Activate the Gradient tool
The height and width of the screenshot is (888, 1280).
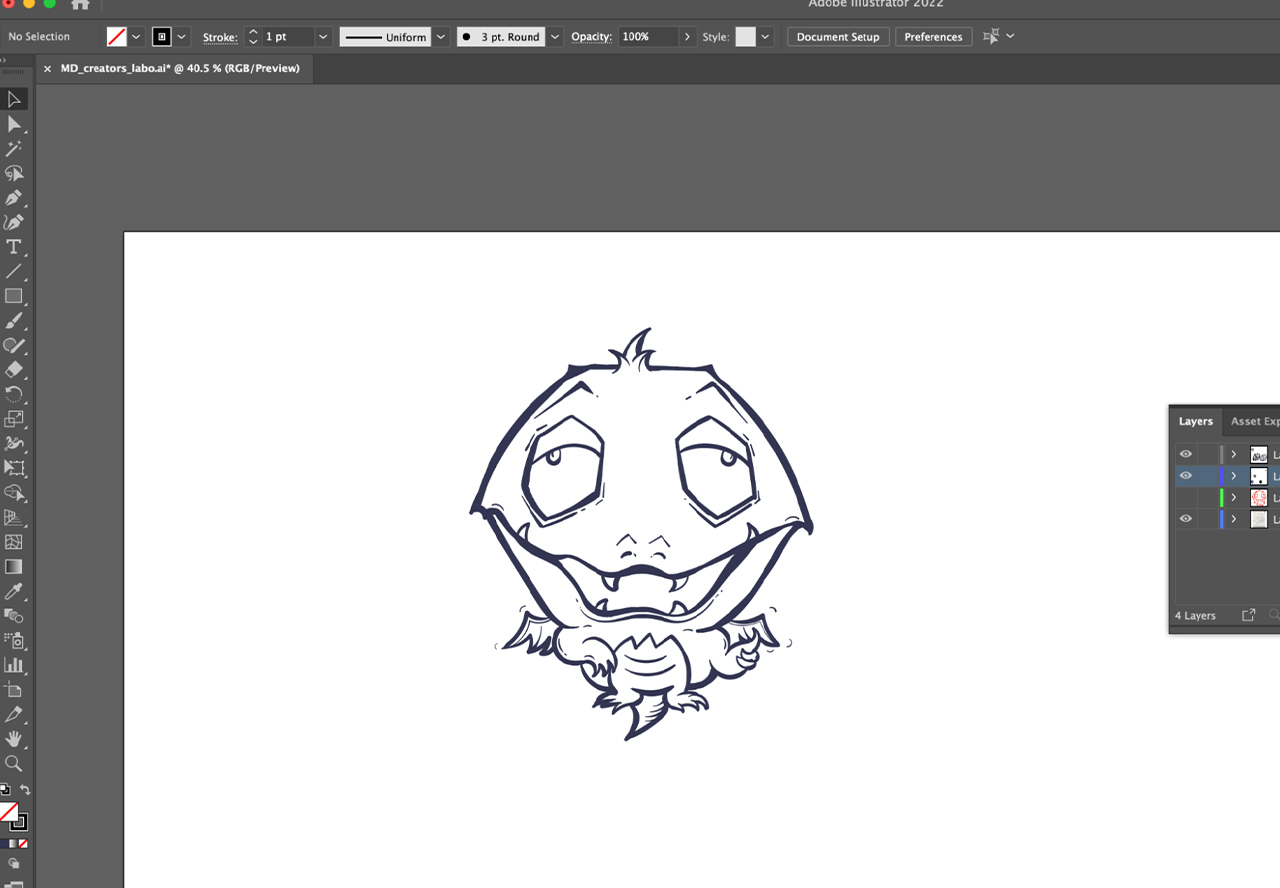click(14, 566)
